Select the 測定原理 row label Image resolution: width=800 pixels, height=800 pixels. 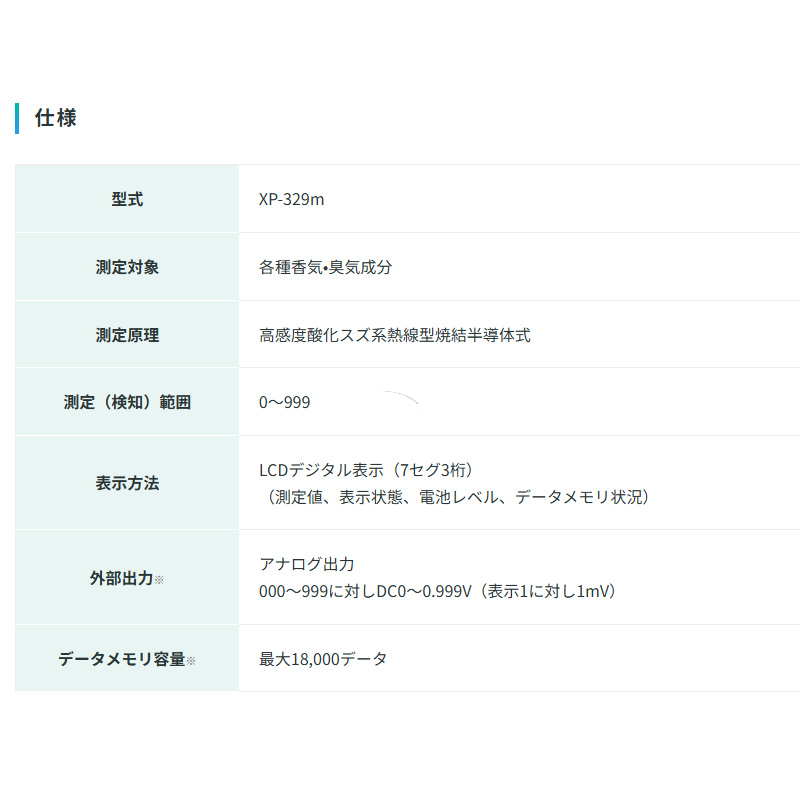click(127, 335)
